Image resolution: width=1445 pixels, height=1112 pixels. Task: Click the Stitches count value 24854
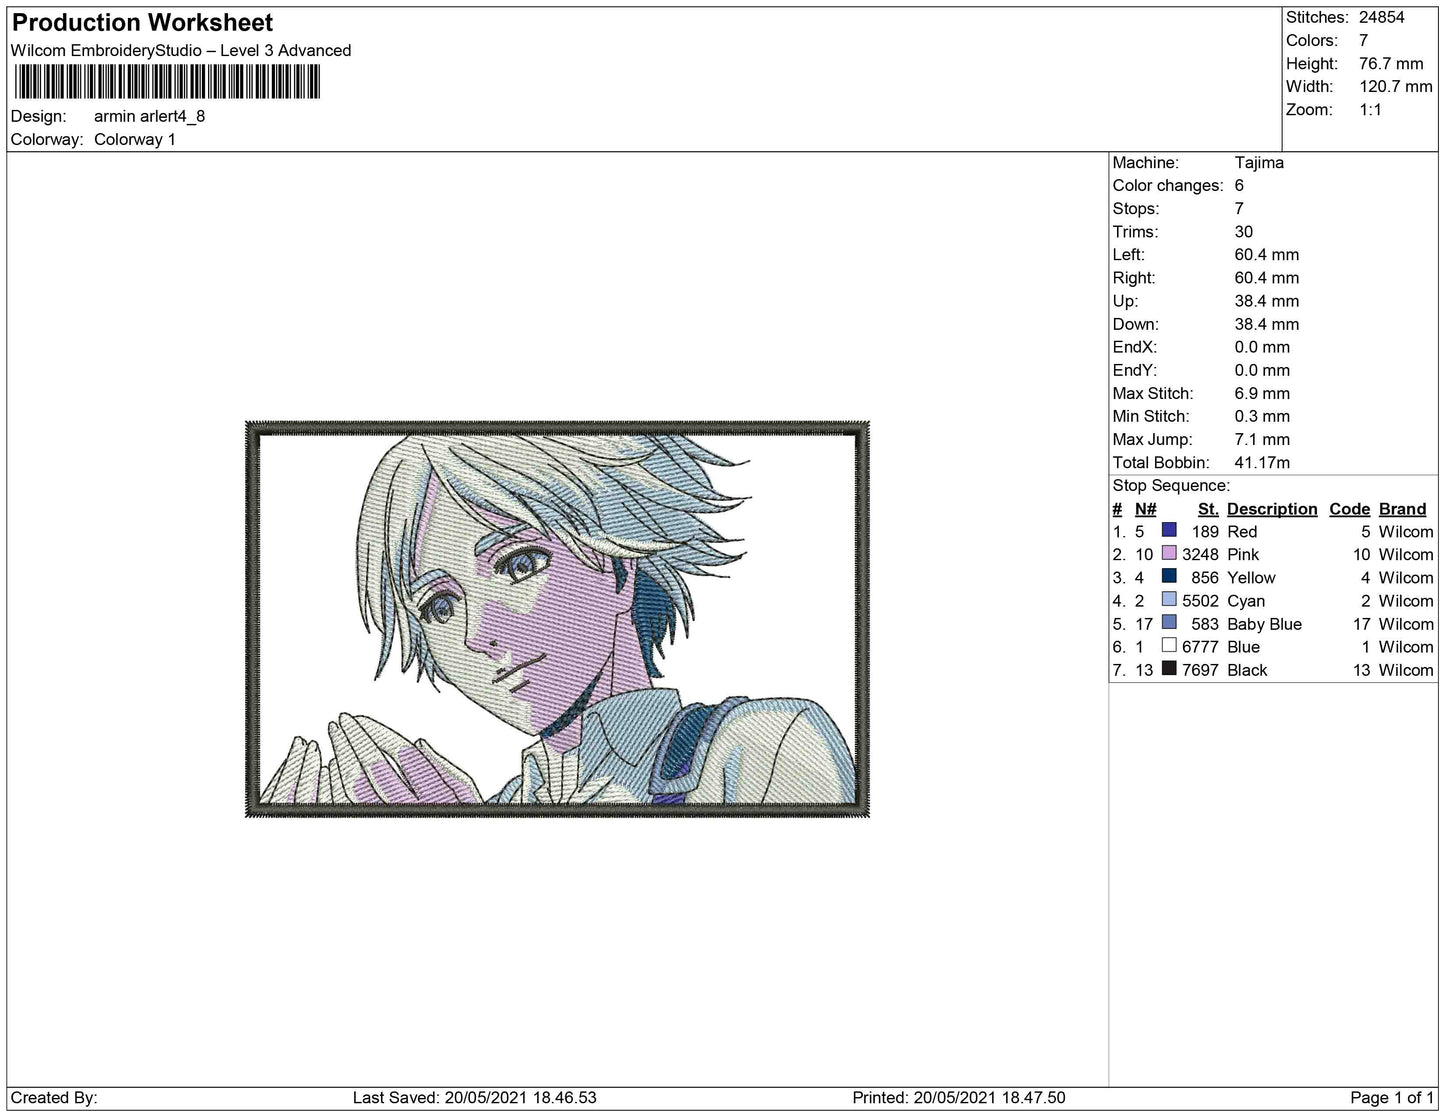click(x=1381, y=17)
